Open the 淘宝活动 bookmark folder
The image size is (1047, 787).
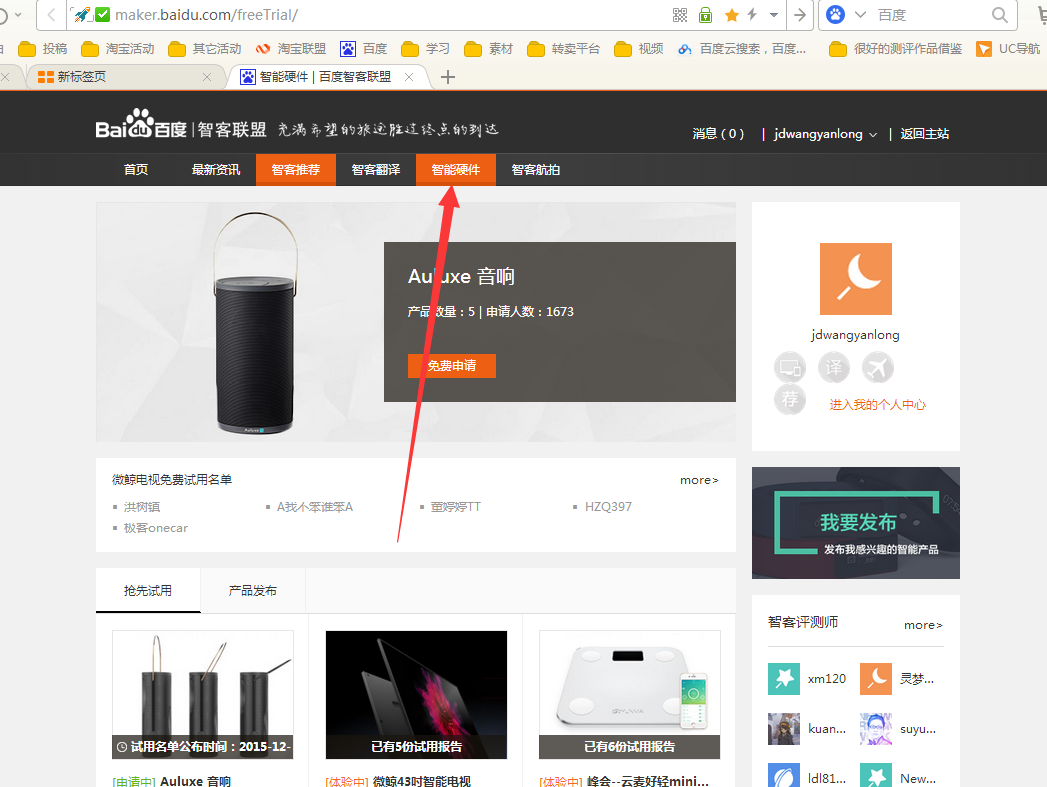118,49
